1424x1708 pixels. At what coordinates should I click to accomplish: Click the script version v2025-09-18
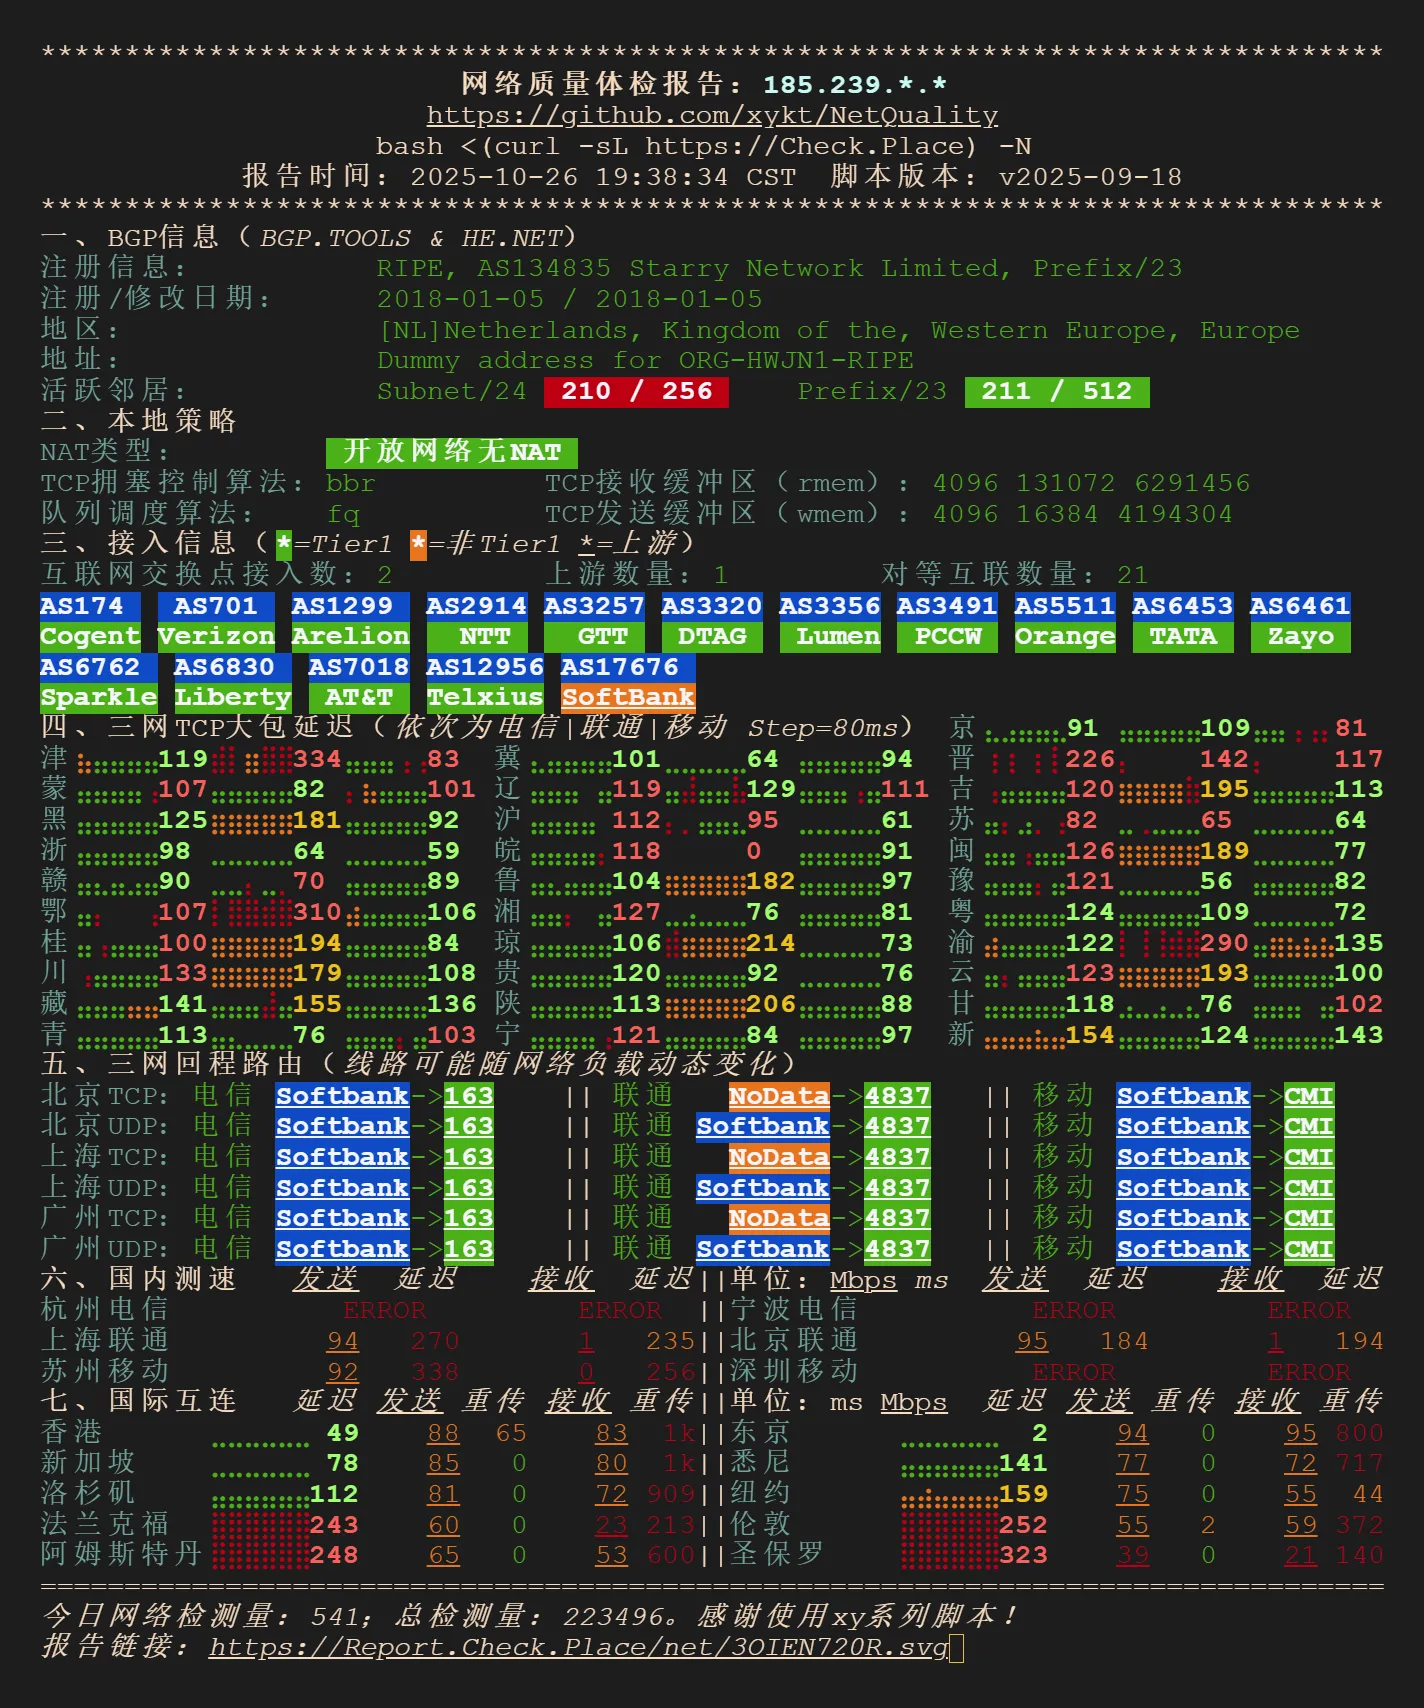point(1090,177)
